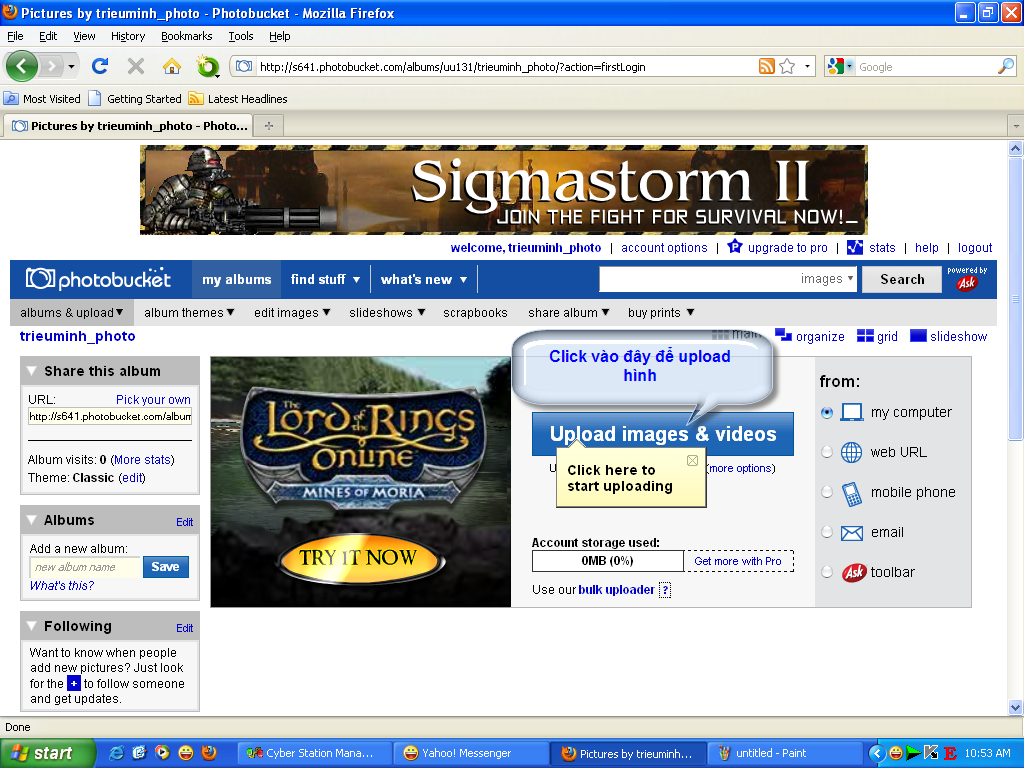Screen dimensions: 1024x768
Task: Select the 'toolbar' radio button
Action: point(827,572)
